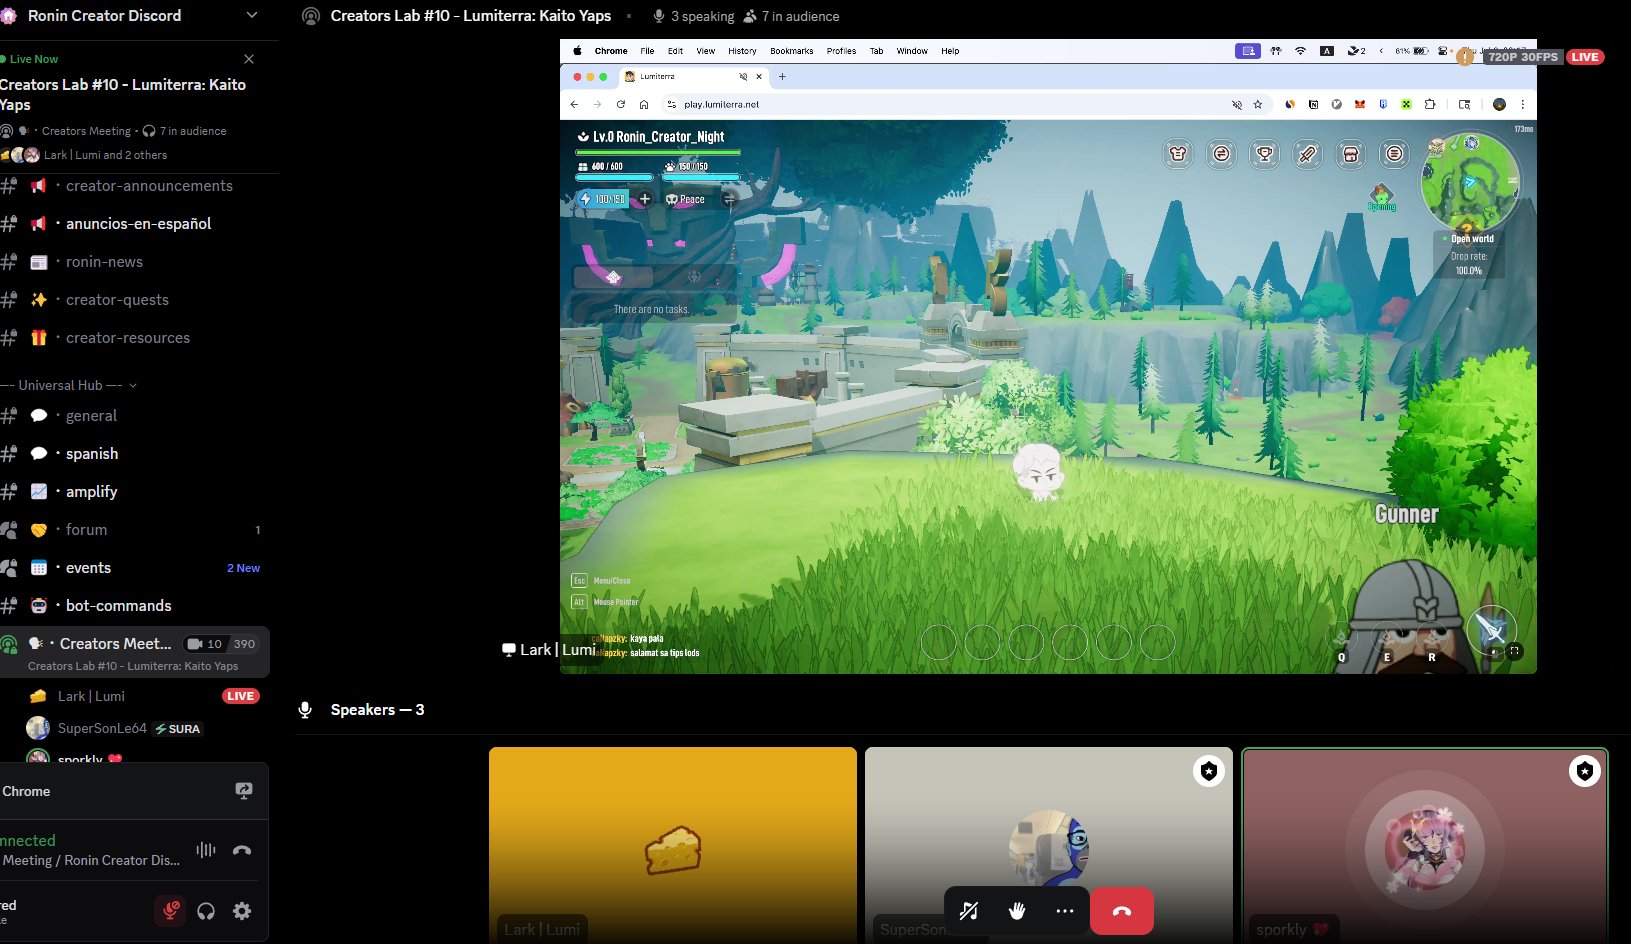Select the sporkly speaker tile

1425,845
